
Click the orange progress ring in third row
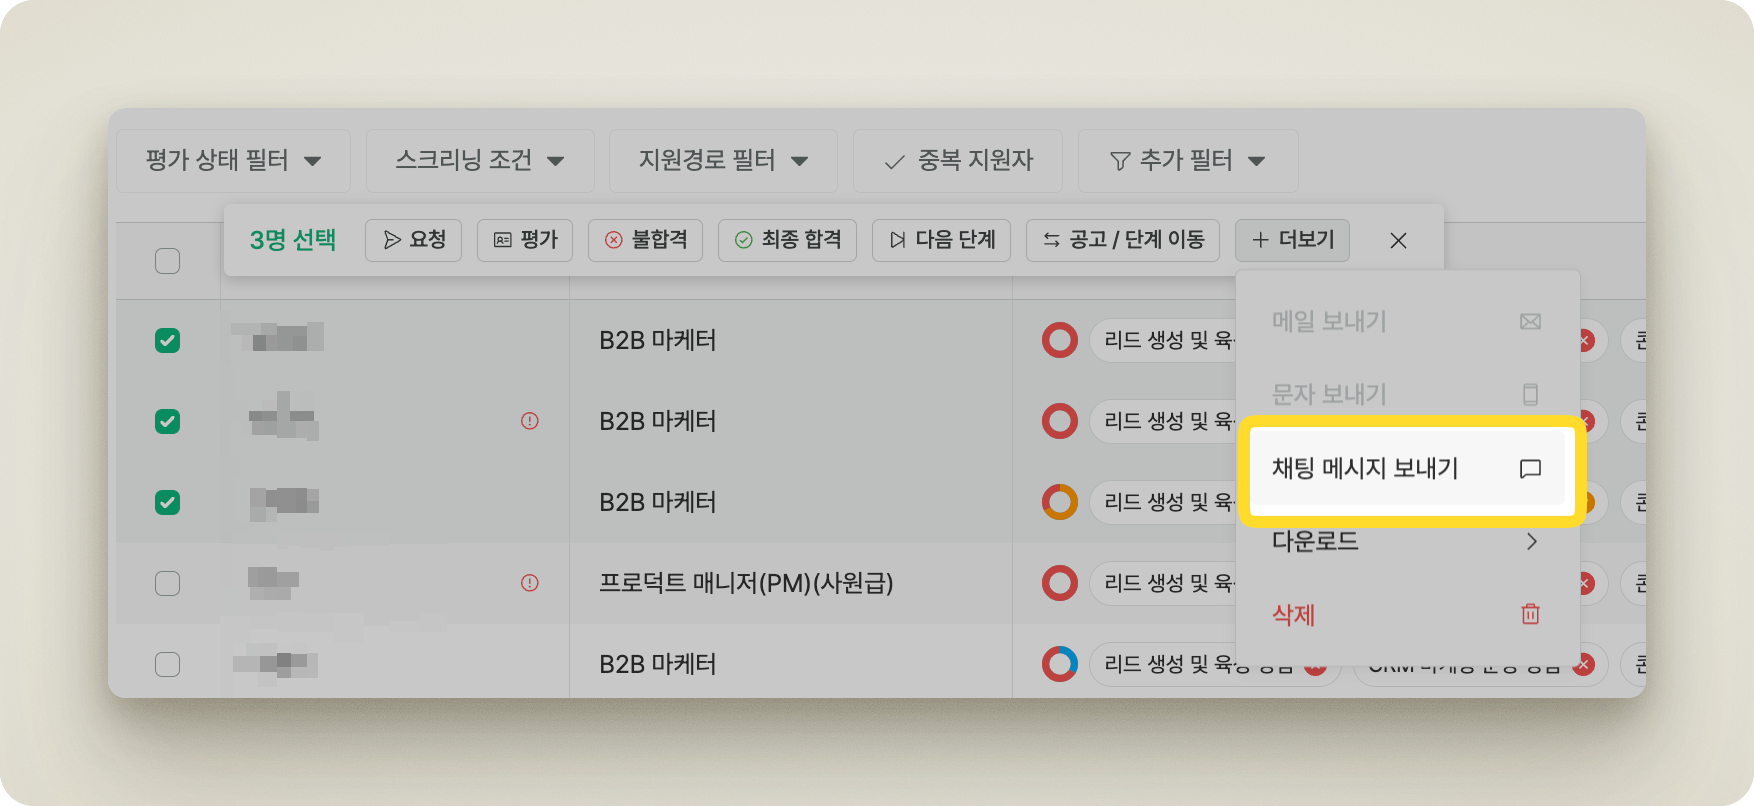[1059, 502]
